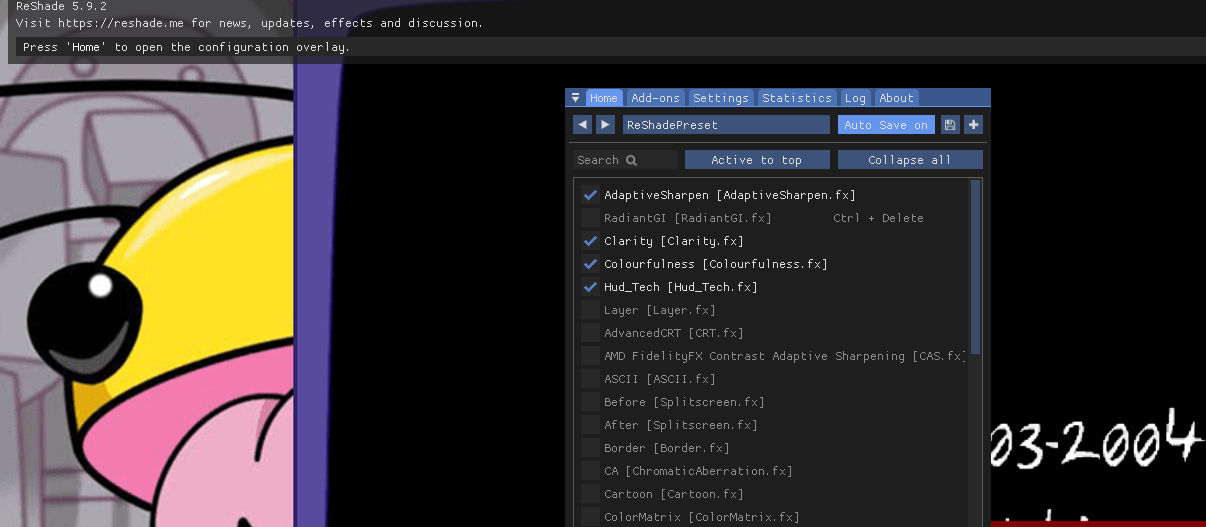Enable the After Splitscreen checkbox
The width and height of the screenshot is (1206, 527).
(590, 425)
